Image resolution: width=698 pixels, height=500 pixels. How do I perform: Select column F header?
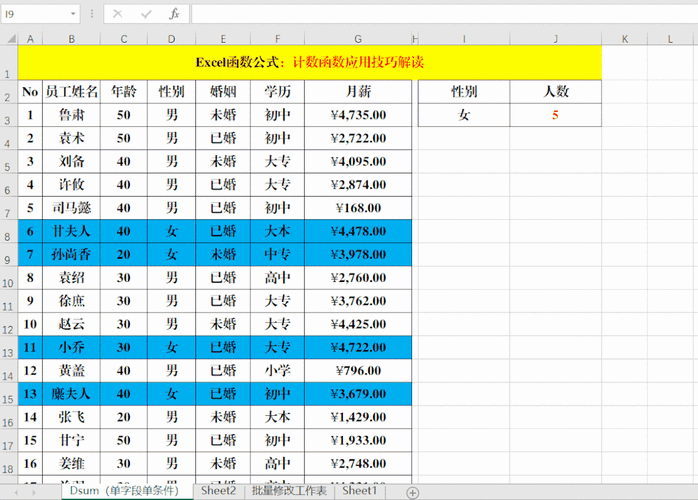[277, 39]
